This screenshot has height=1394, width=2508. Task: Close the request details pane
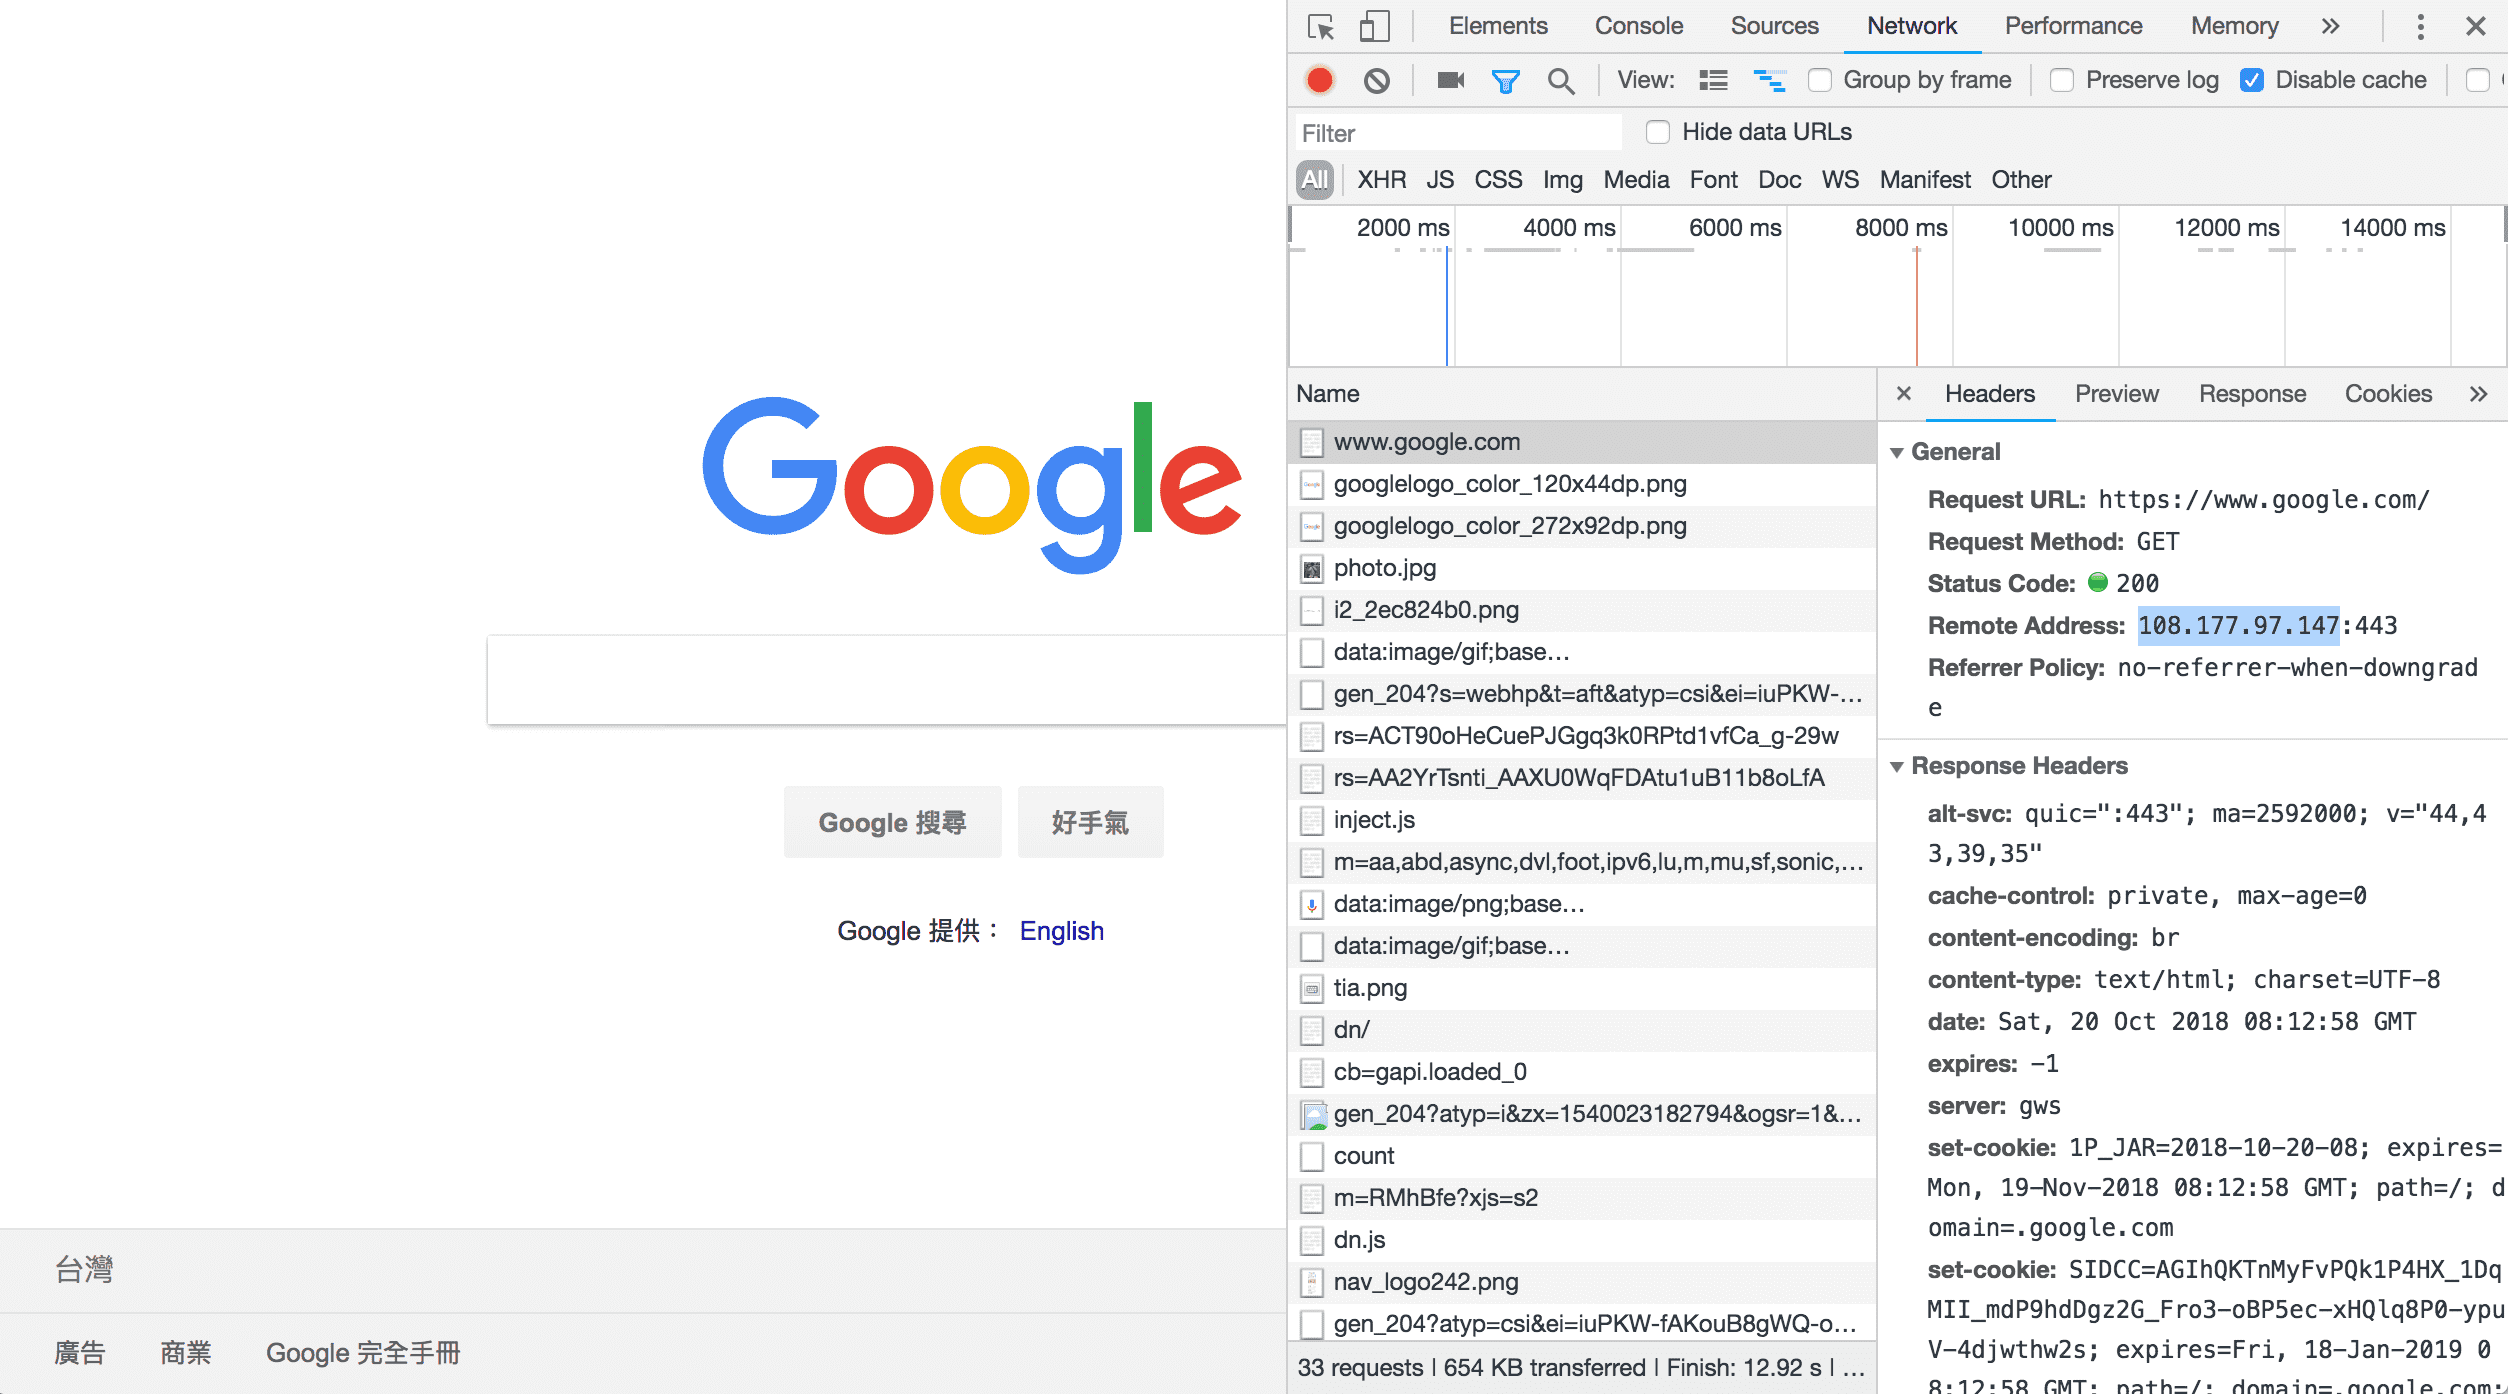(x=1904, y=393)
